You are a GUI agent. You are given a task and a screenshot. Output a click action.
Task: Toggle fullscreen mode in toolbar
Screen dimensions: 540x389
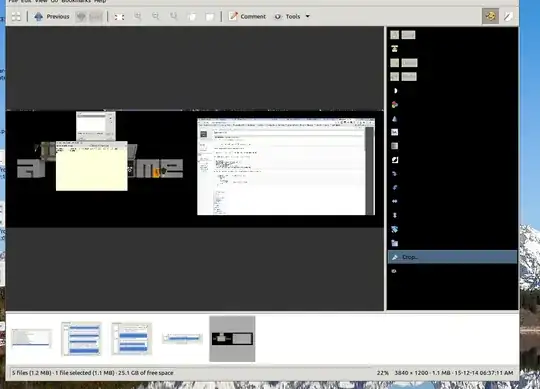pos(119,17)
